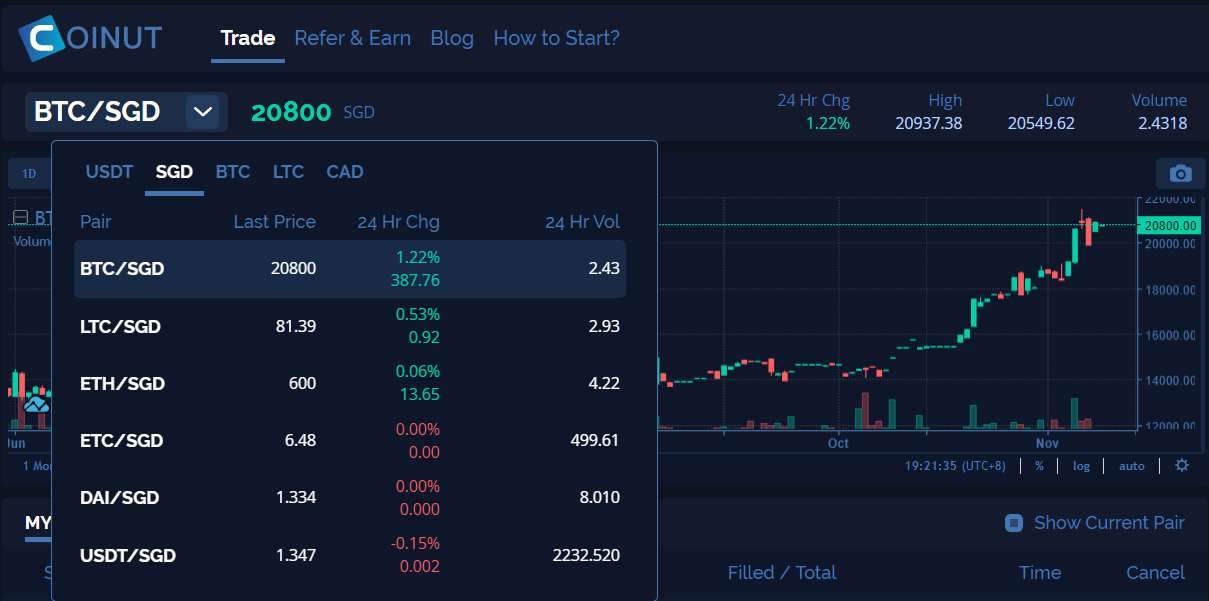Open chart settings gear icon
Viewport: 1209px width, 601px height.
coord(1182,466)
